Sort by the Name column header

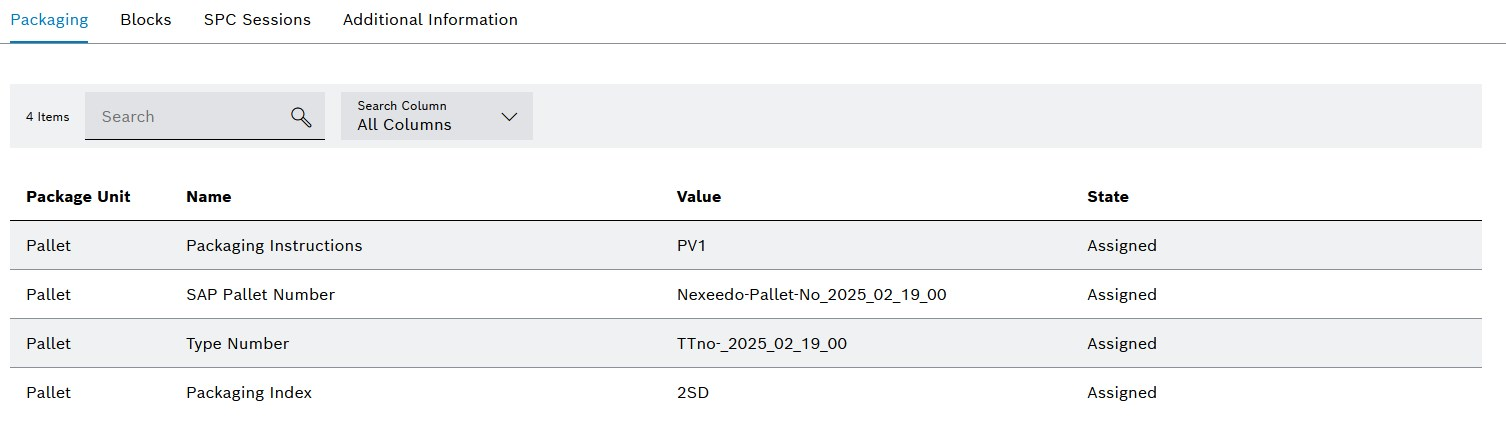[208, 197]
